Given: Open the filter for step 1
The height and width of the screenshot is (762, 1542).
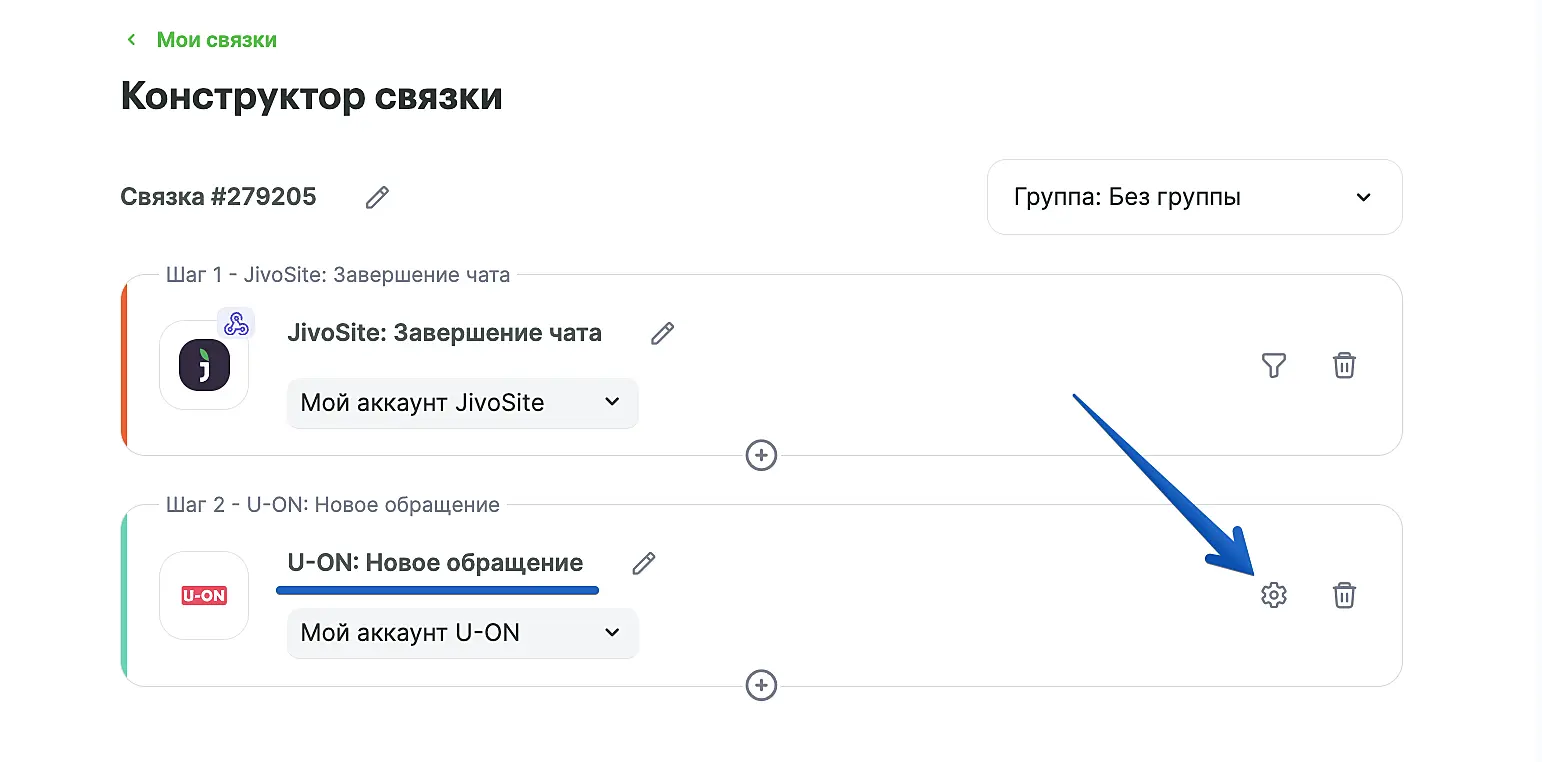Looking at the screenshot, I should click(x=1273, y=366).
